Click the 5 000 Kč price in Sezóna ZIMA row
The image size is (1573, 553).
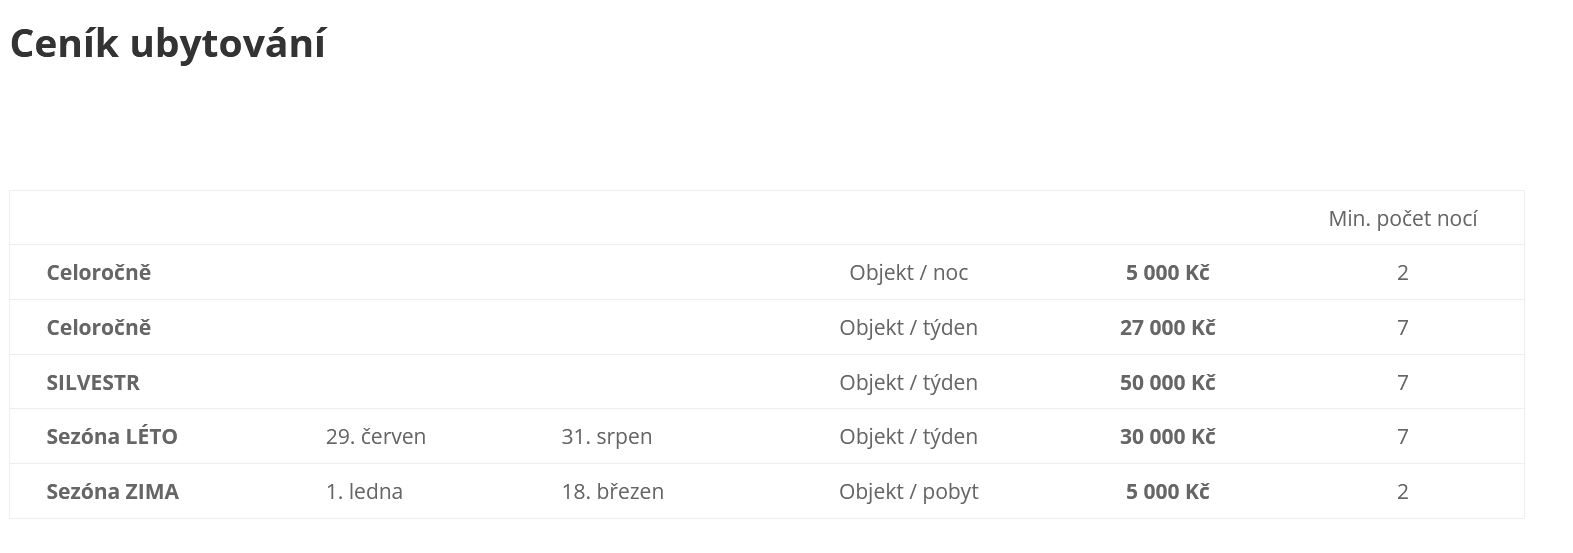[1168, 491]
